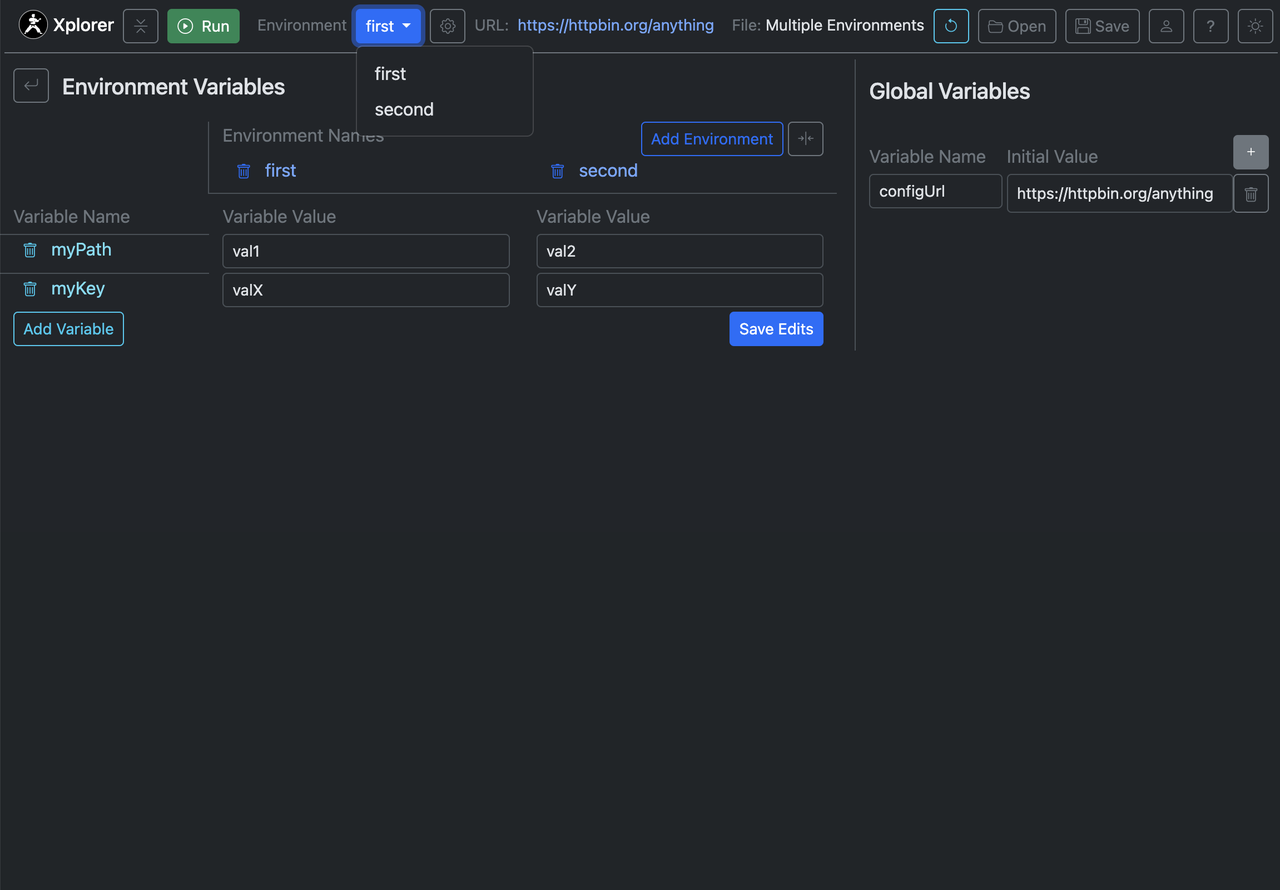1280x890 pixels.
Task: Click the valY value field
Action: tap(680, 290)
